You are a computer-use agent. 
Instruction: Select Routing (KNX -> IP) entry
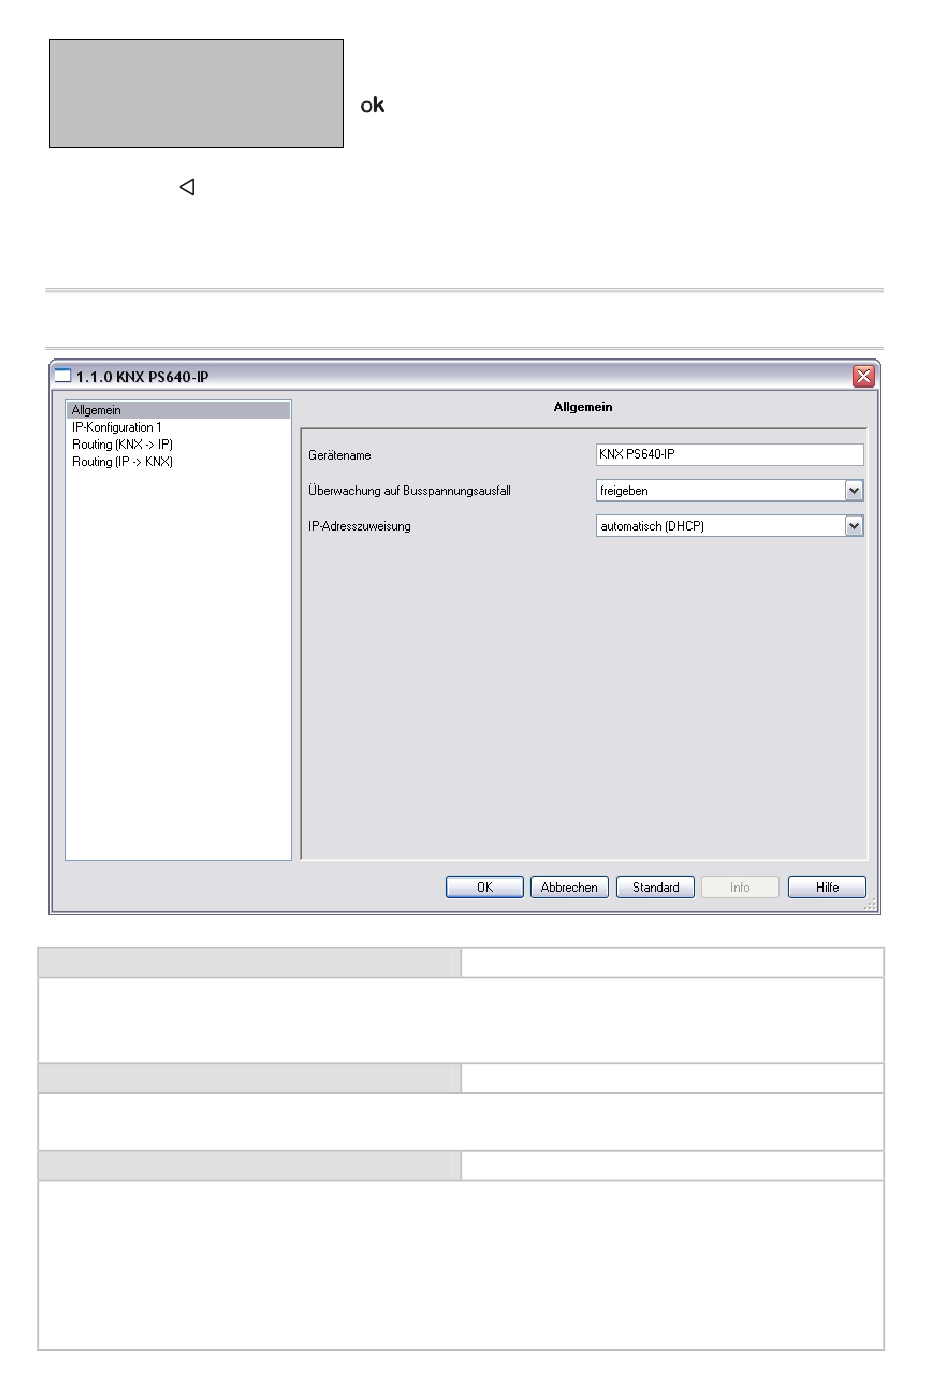[x=122, y=444]
